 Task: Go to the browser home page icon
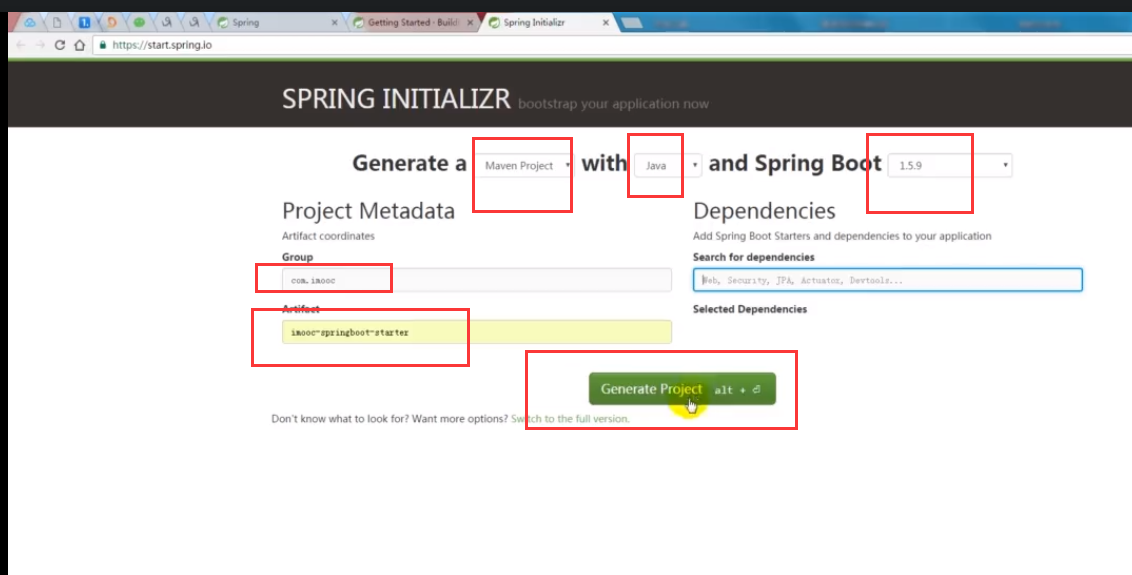point(79,45)
